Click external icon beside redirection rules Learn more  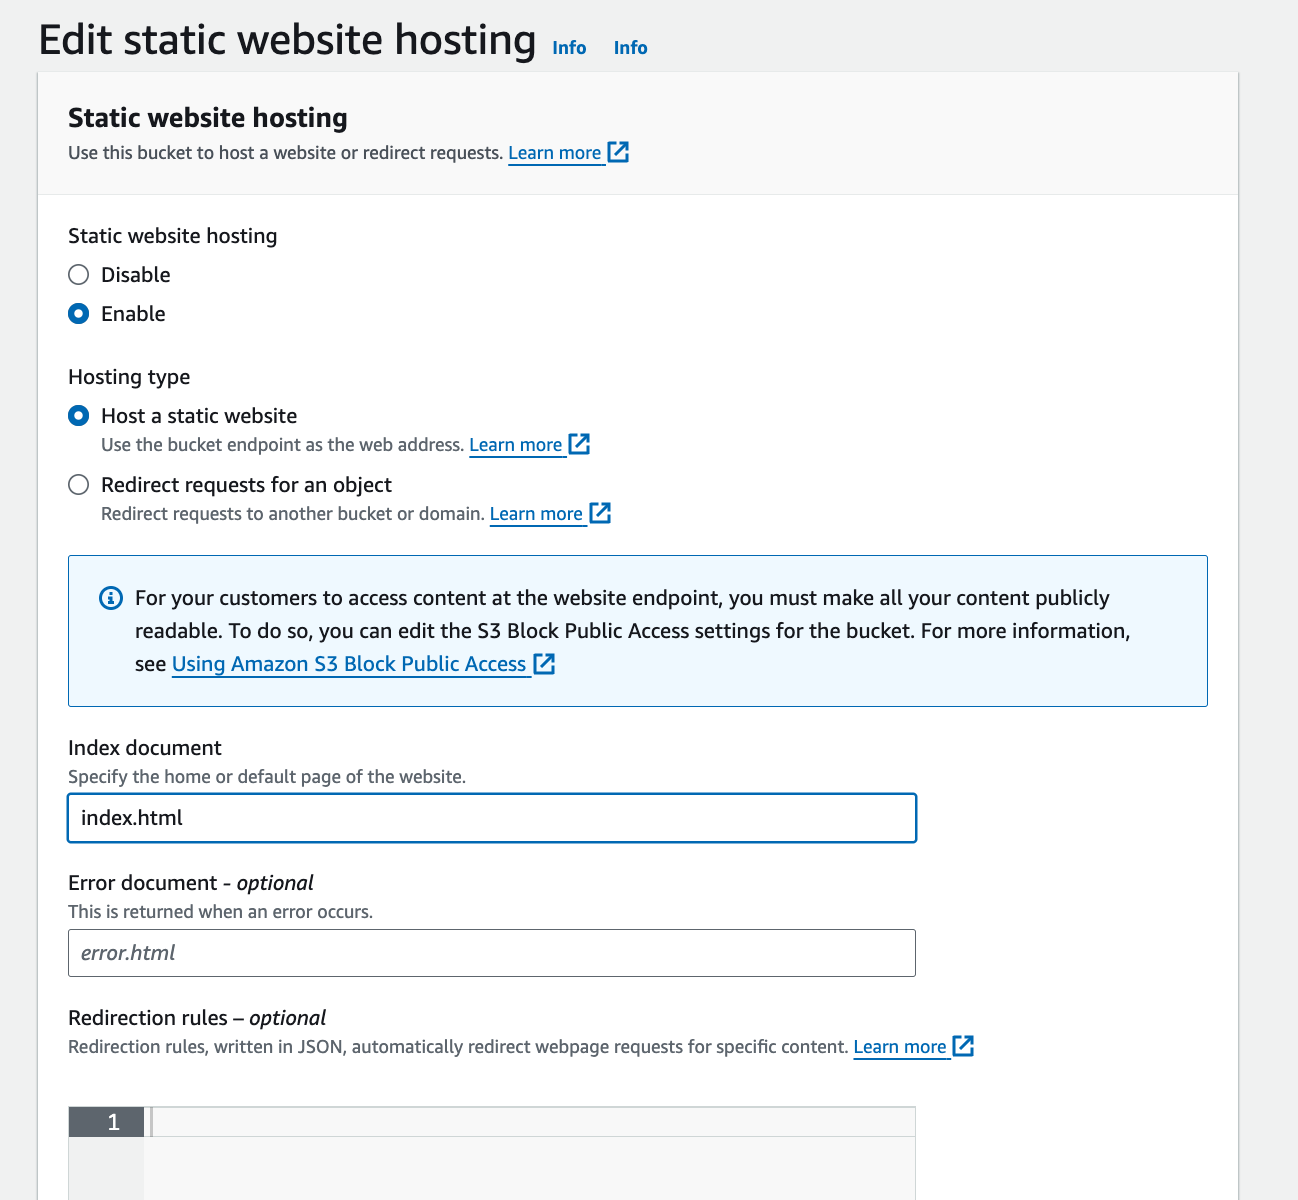[x=963, y=1046]
